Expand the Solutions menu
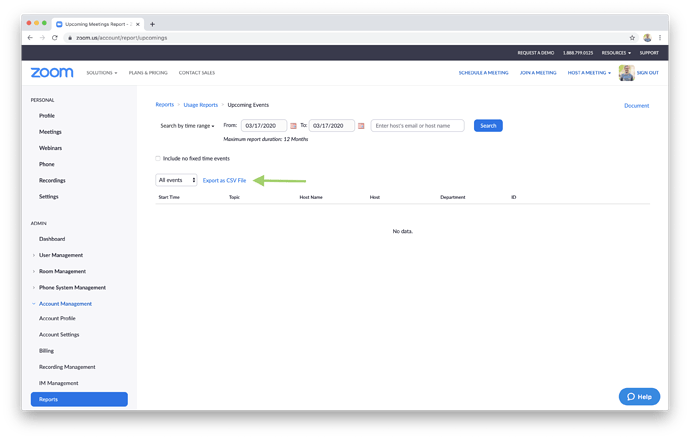This screenshot has height=438, width=690. pos(102,73)
